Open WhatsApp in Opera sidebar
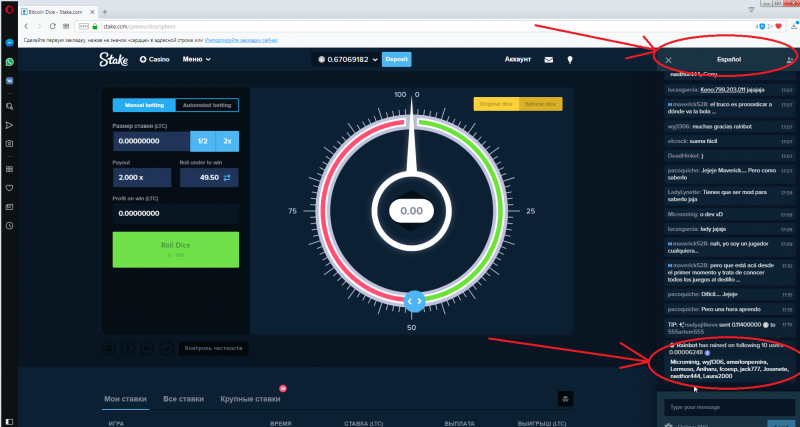The width and height of the screenshot is (800, 427). [x=9, y=62]
